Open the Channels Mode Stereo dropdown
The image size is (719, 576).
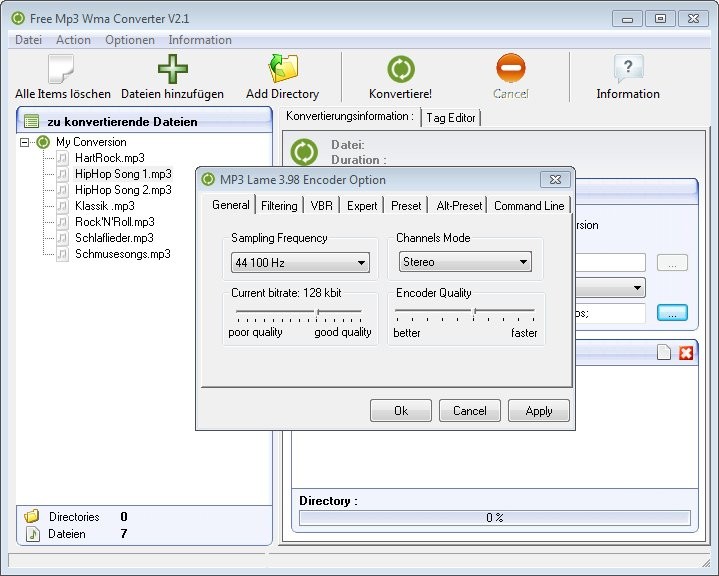[465, 262]
